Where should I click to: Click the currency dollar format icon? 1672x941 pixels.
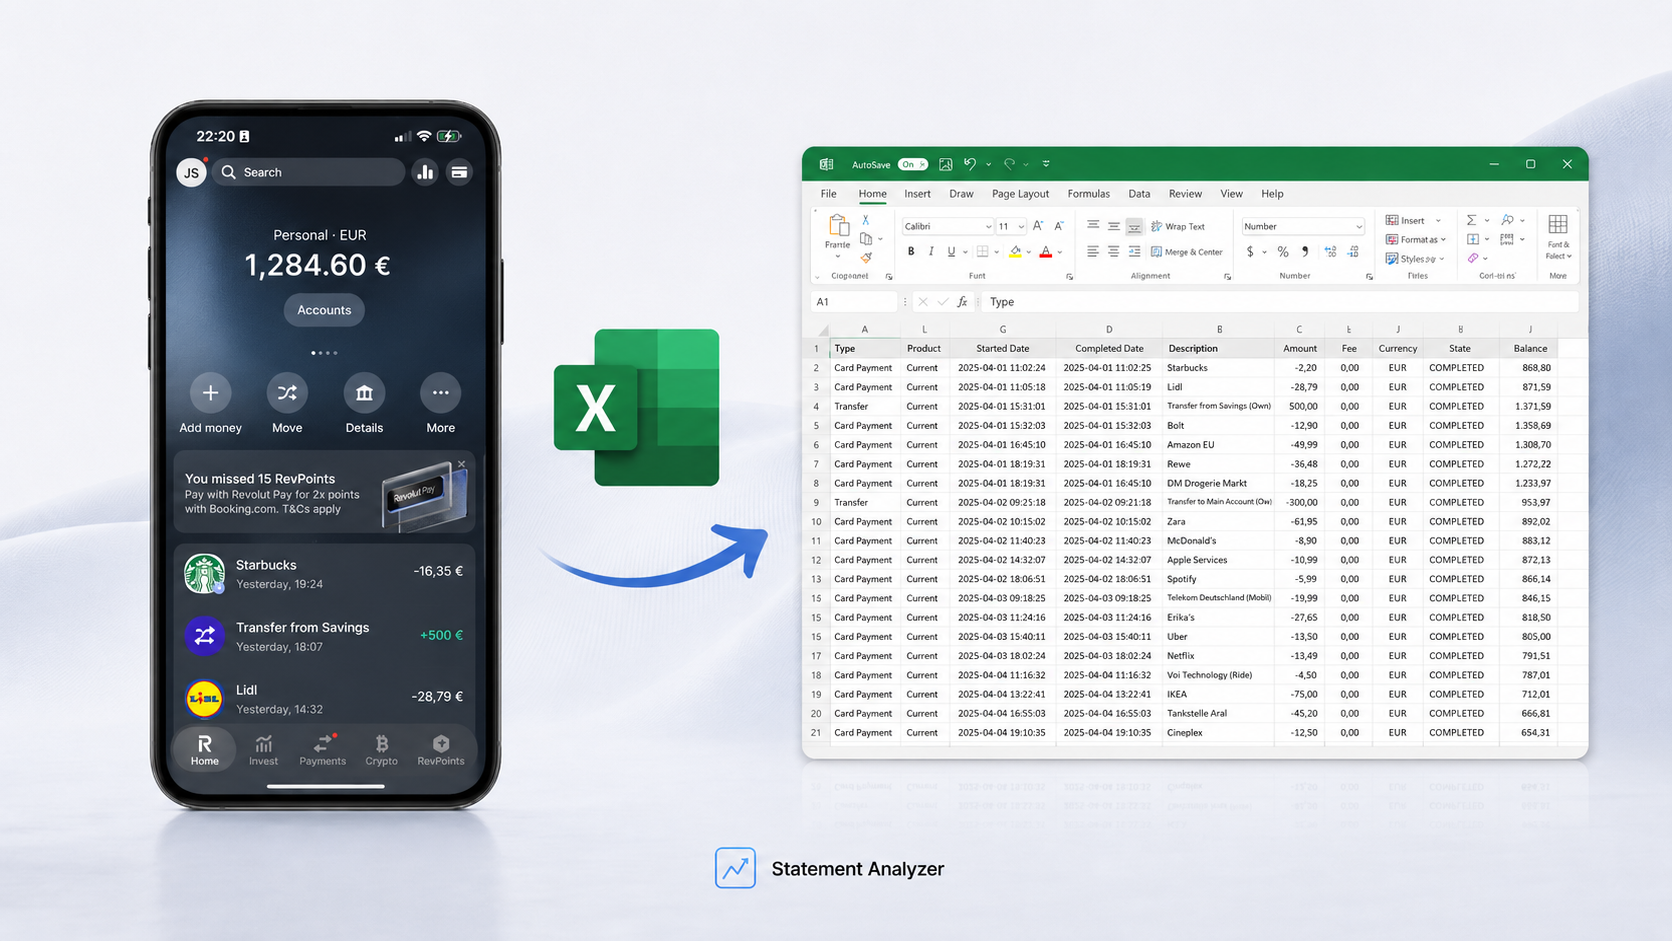pyautogui.click(x=1250, y=252)
